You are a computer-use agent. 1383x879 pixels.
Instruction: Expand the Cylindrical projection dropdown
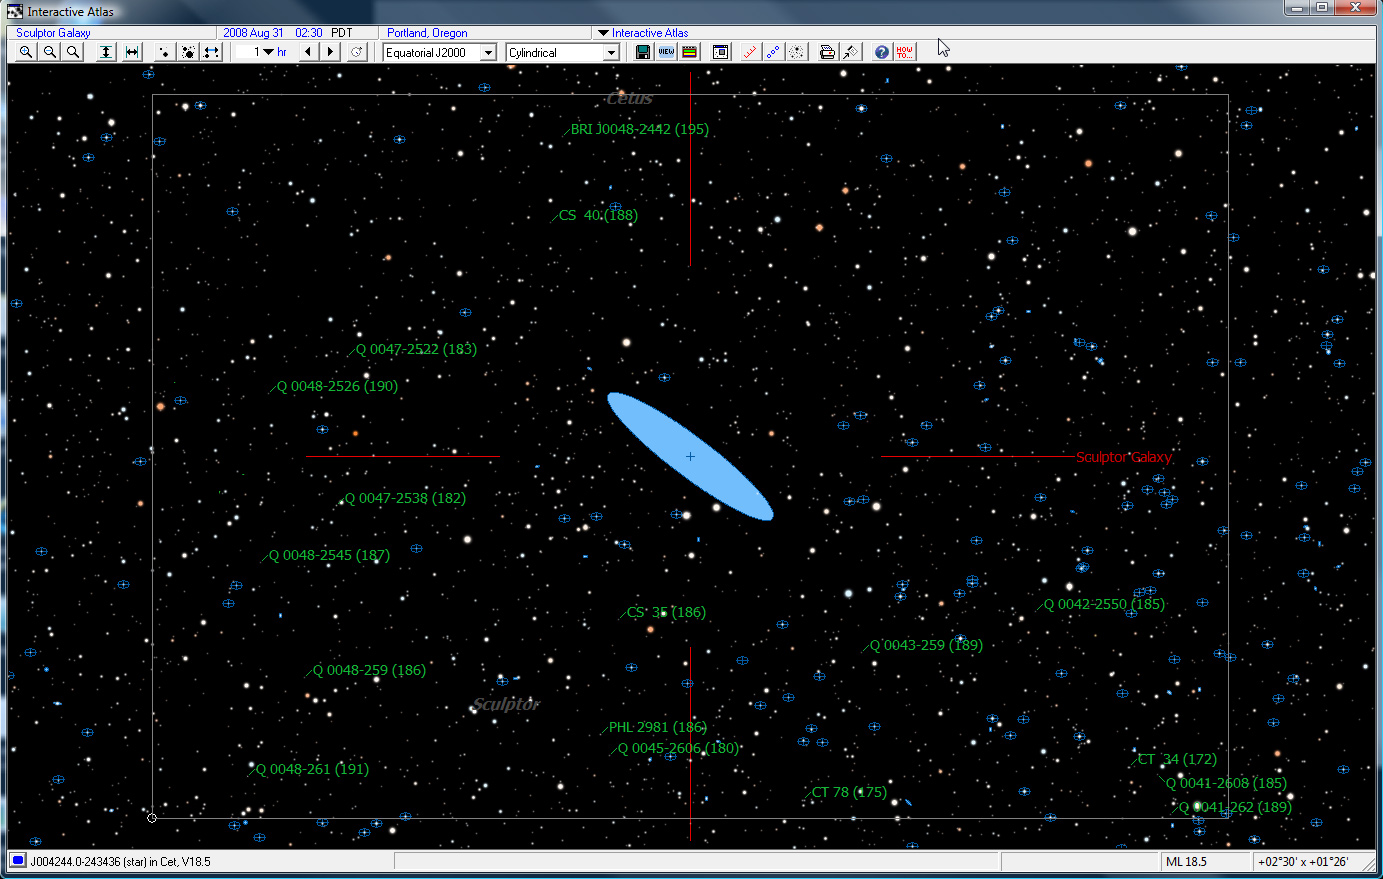click(611, 53)
